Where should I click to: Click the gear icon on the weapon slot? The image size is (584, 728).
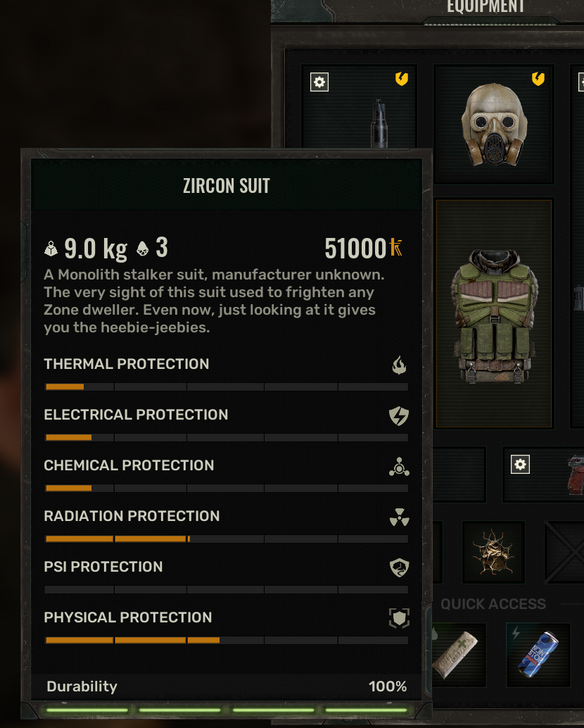click(319, 82)
